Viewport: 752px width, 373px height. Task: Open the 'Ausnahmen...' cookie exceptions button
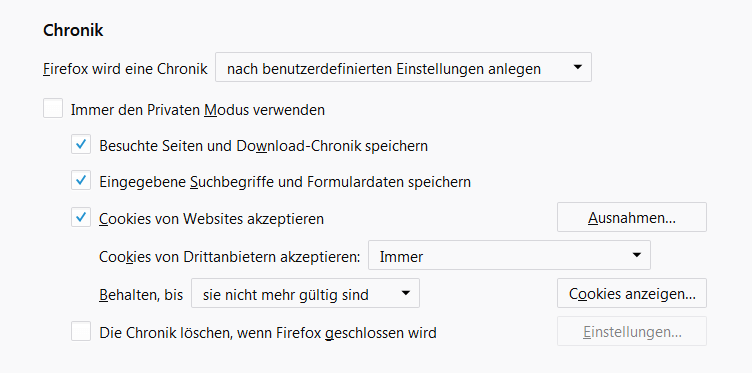[632, 217]
